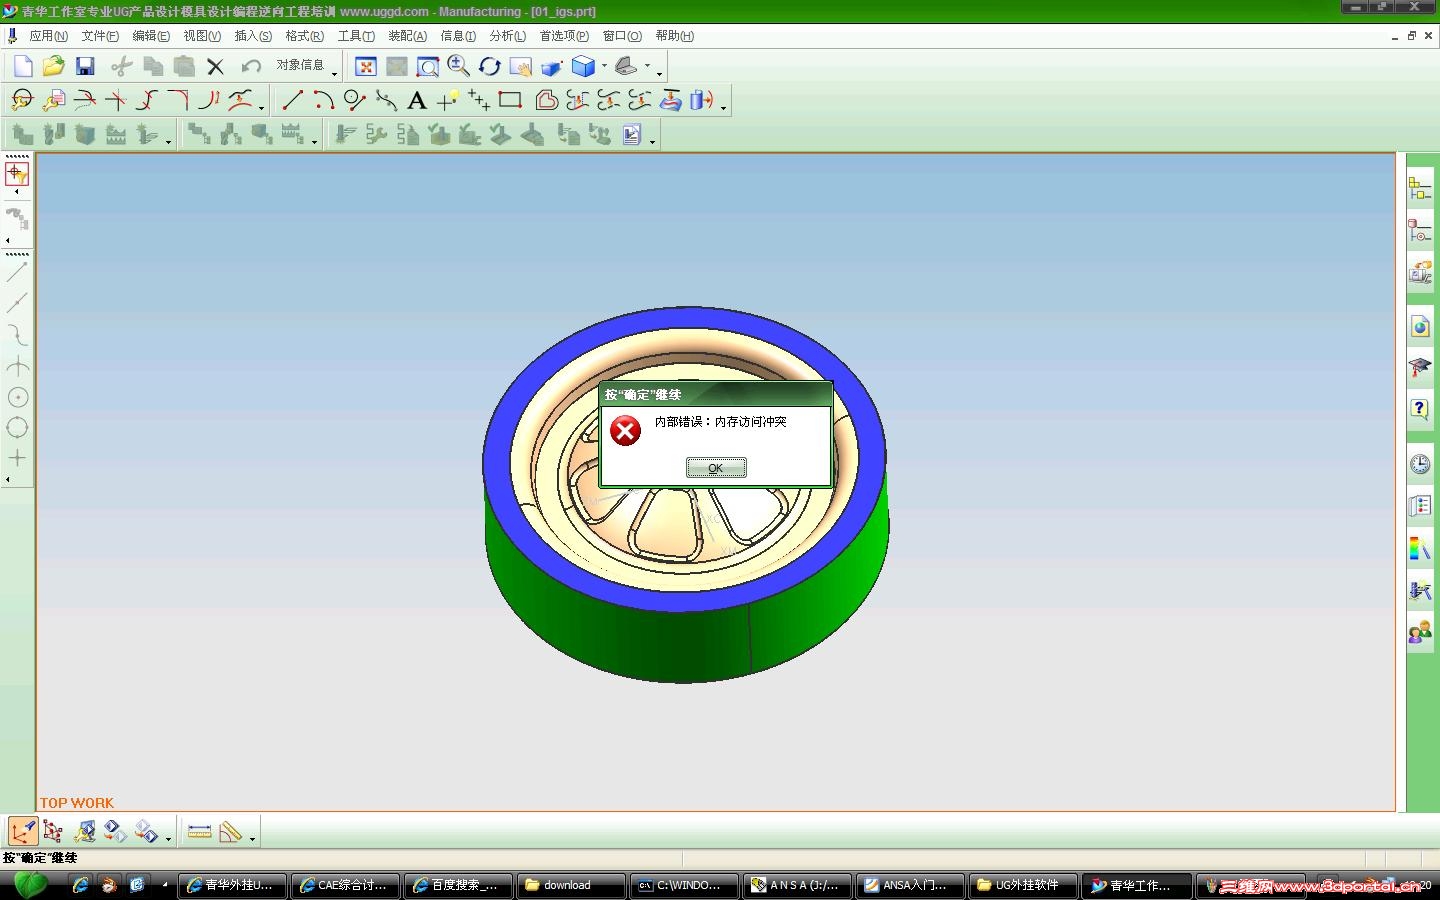Click the Fit view icon
The width and height of the screenshot is (1440, 900).
[x=366, y=66]
